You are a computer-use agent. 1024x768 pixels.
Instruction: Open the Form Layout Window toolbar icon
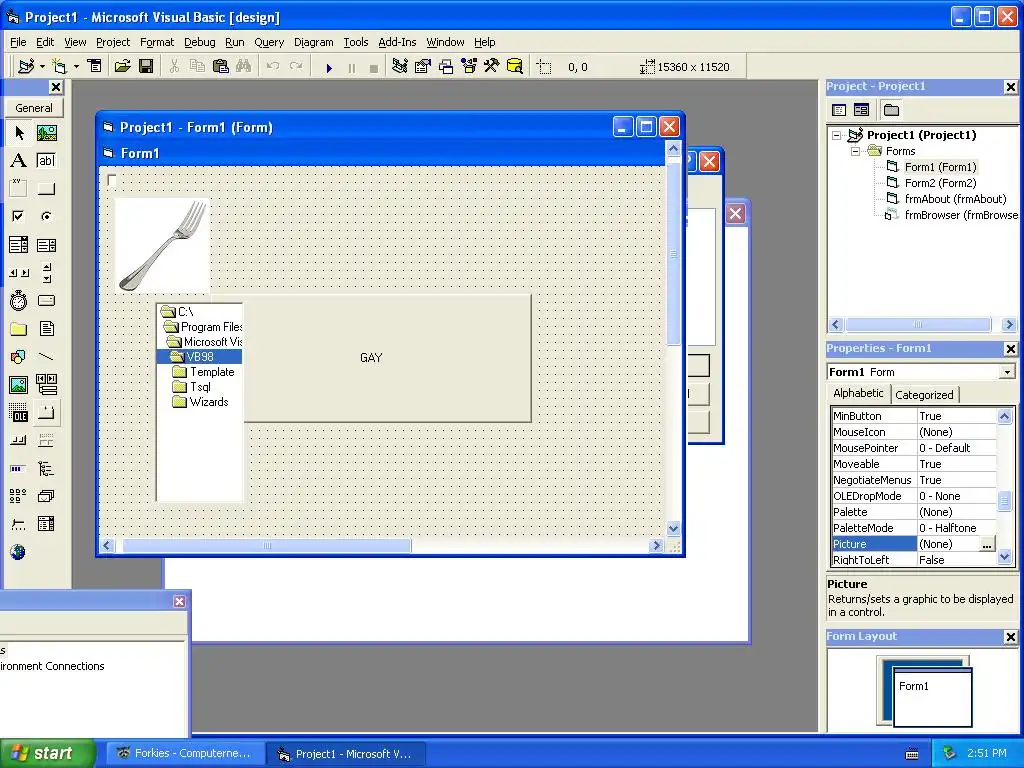[x=446, y=67]
